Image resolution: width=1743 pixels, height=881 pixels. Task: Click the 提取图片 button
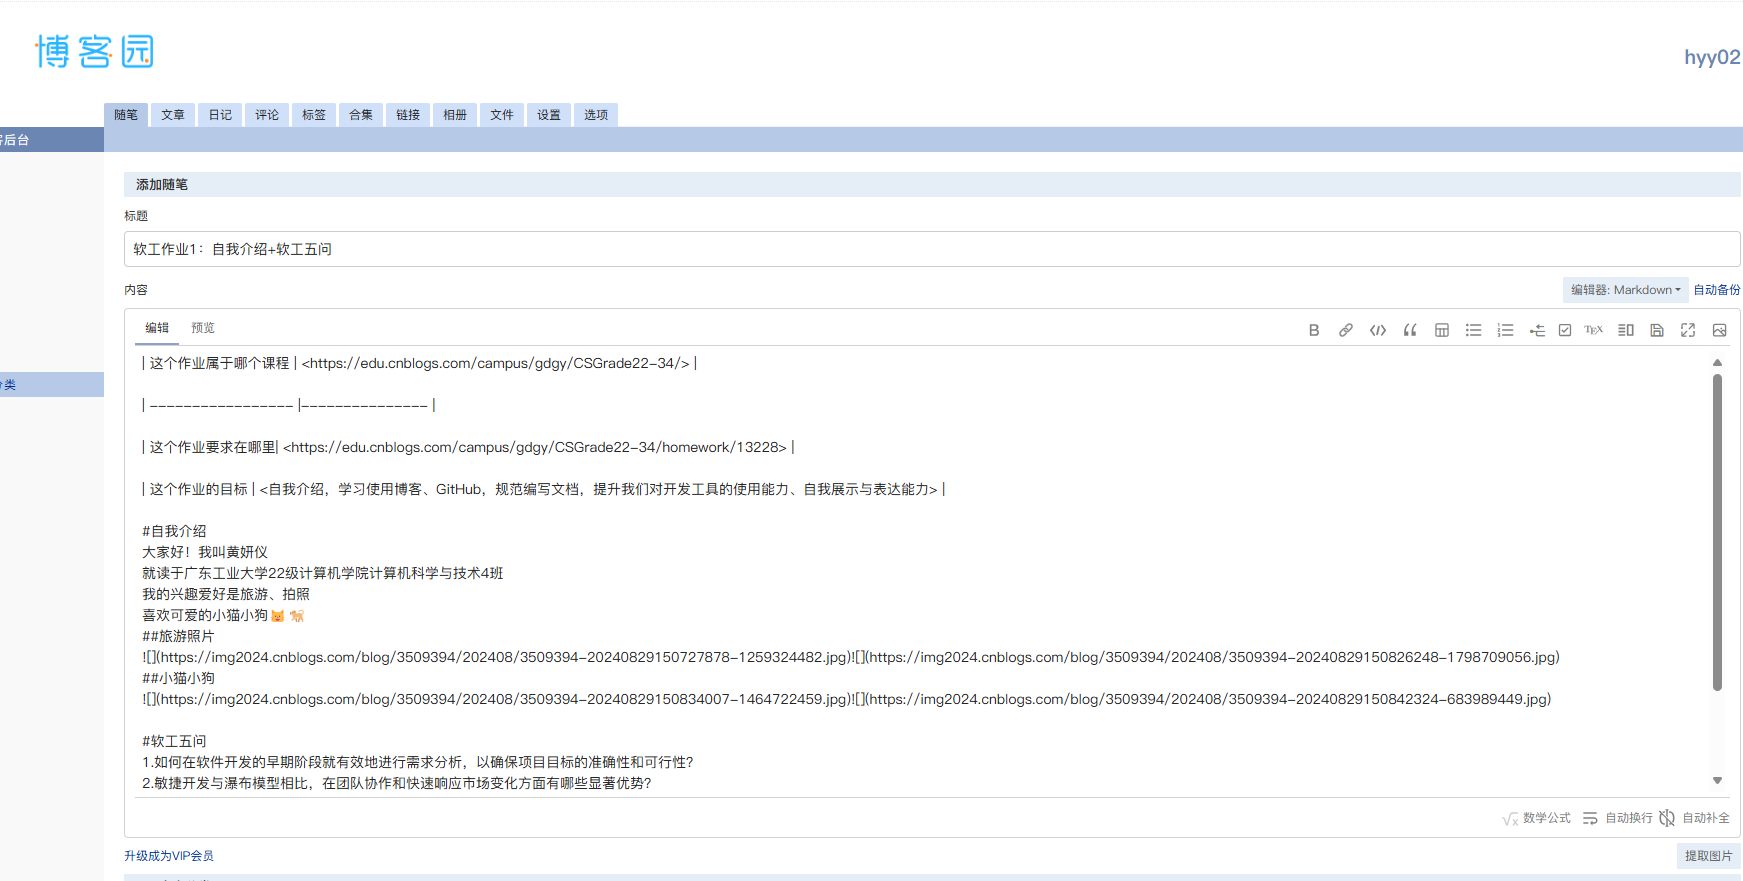(1708, 856)
